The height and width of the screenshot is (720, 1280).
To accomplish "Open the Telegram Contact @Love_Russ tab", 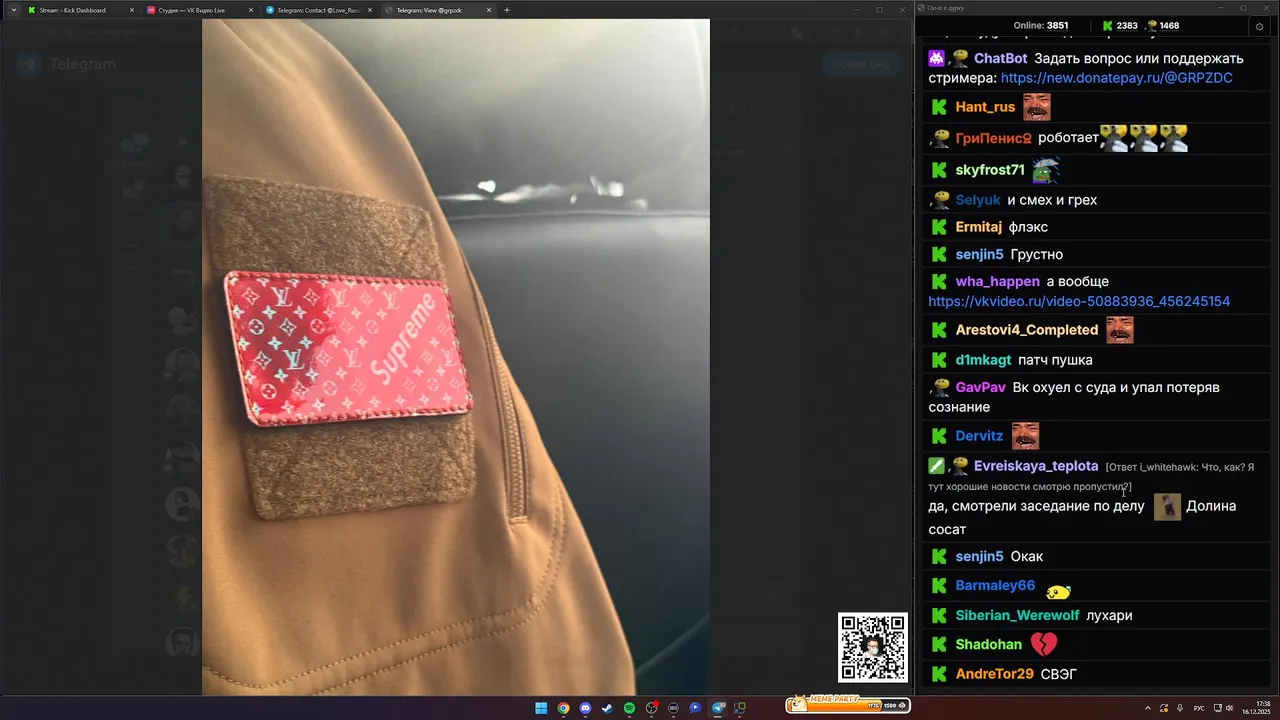I will tap(317, 10).
